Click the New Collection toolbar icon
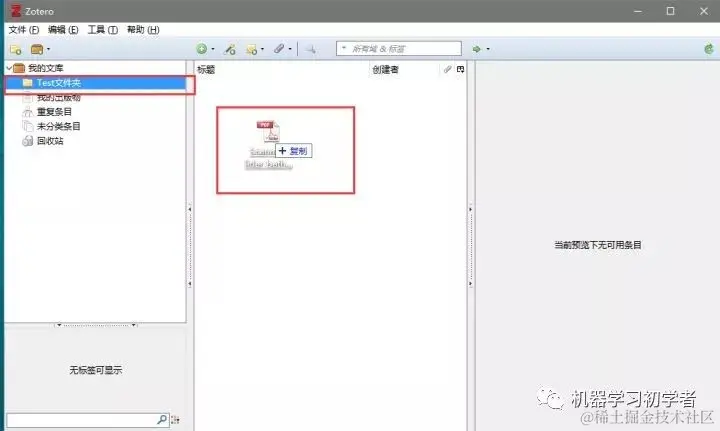Image resolution: width=720 pixels, height=431 pixels. [15, 49]
